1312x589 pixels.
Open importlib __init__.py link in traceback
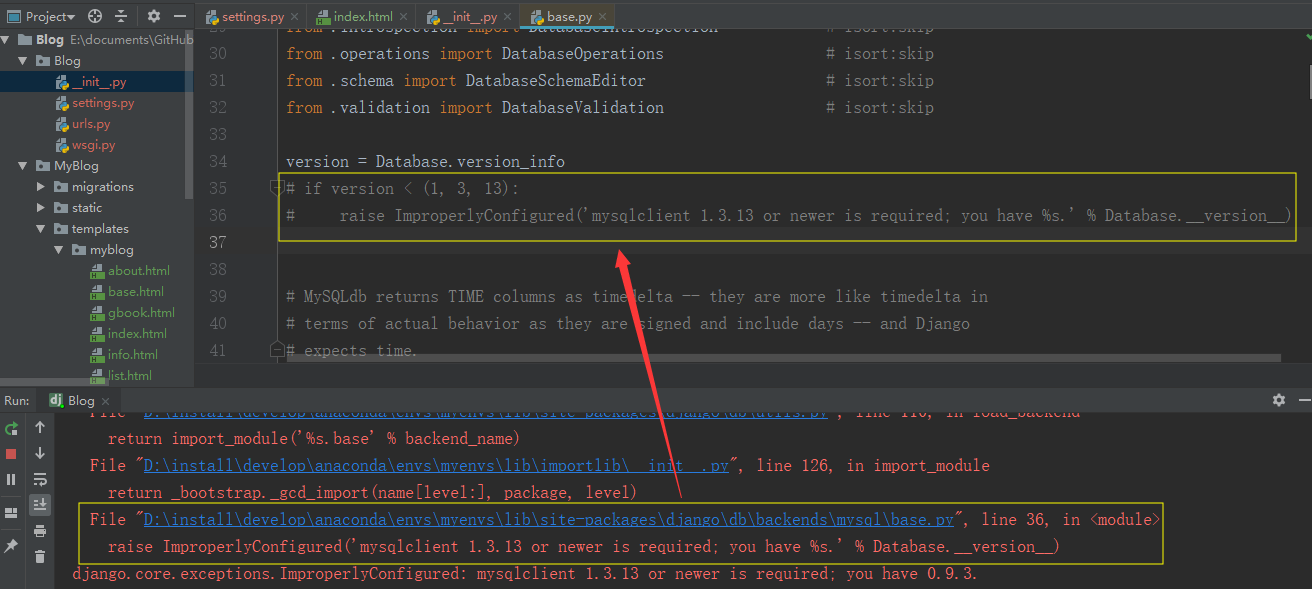coord(437,466)
